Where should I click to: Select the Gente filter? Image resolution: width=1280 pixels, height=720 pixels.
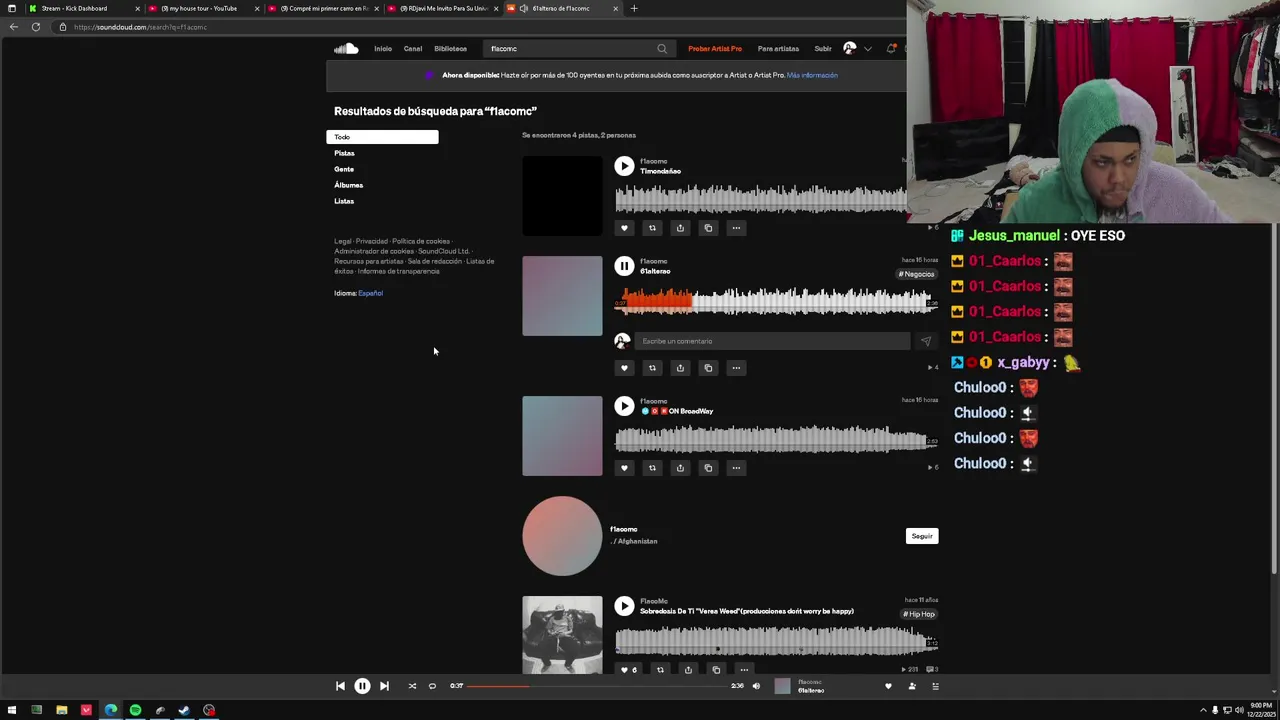click(x=344, y=169)
